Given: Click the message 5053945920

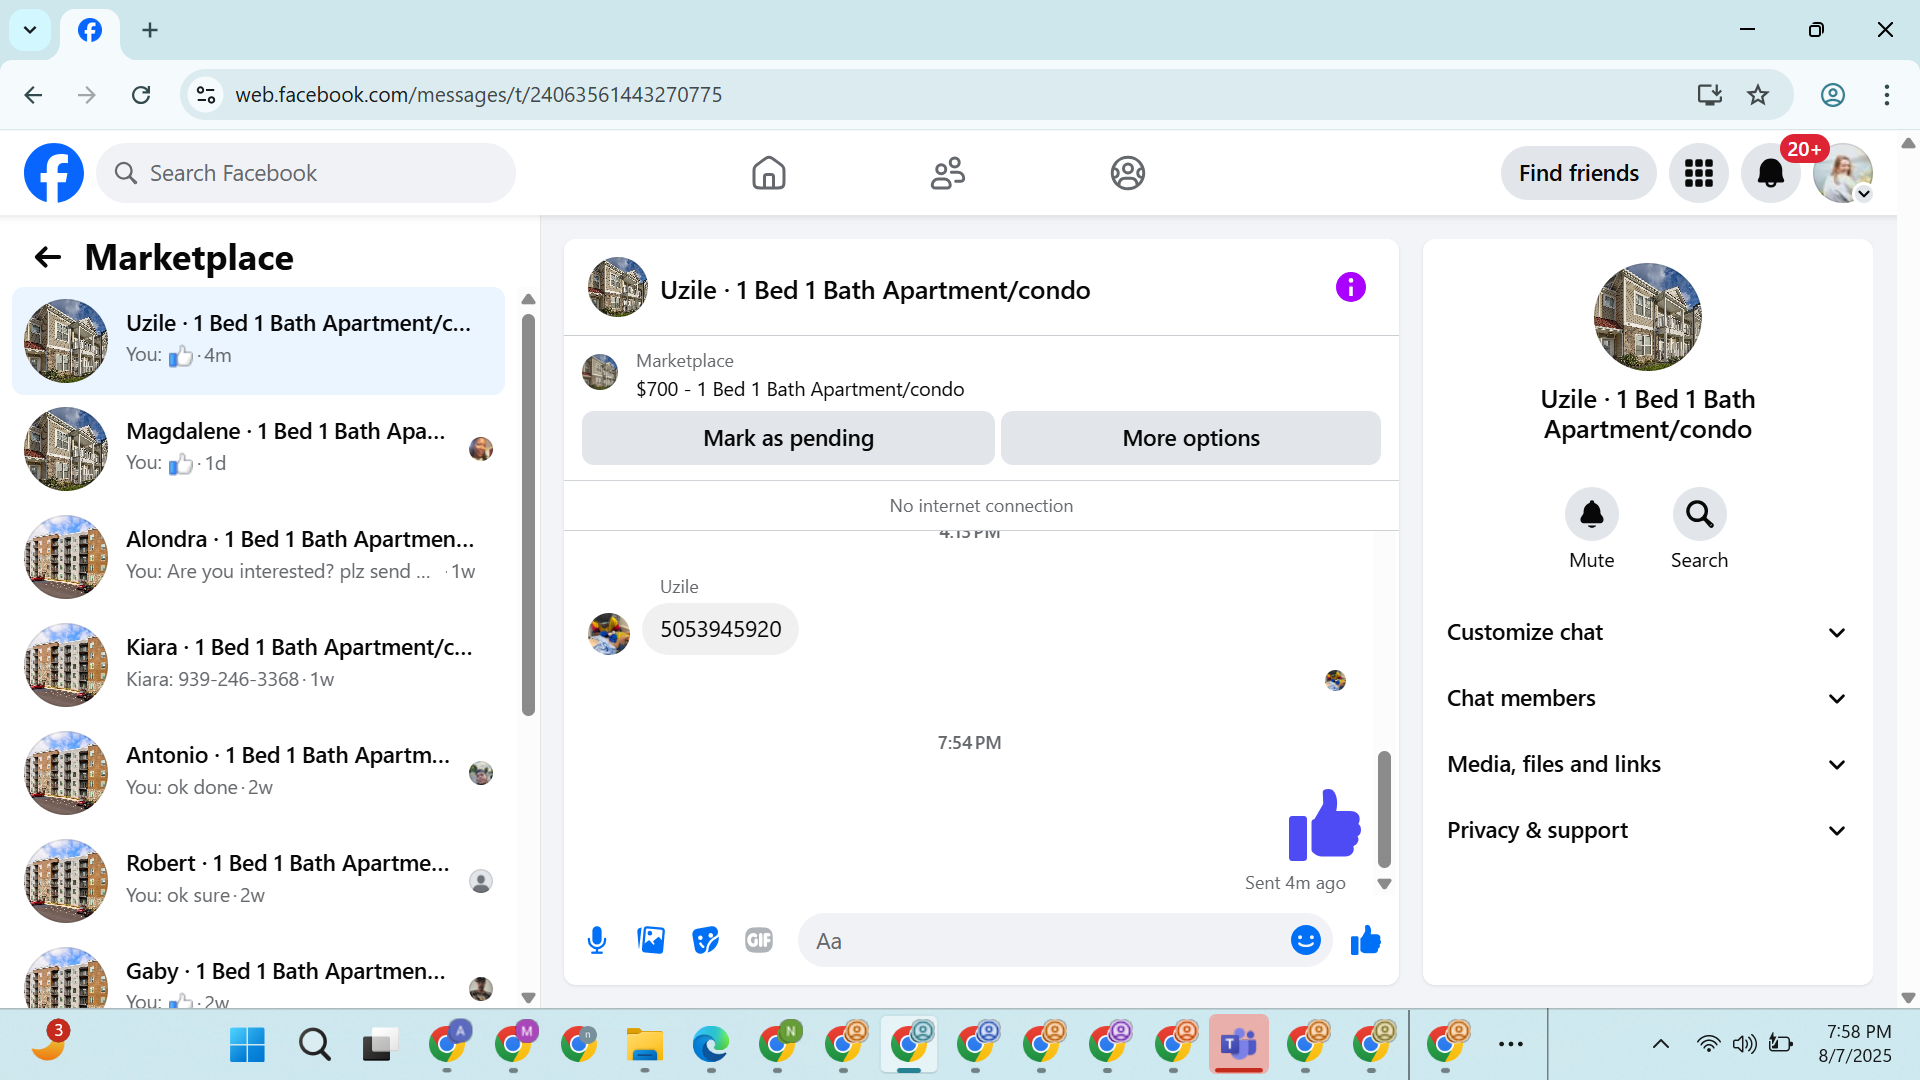Looking at the screenshot, I should (720, 629).
